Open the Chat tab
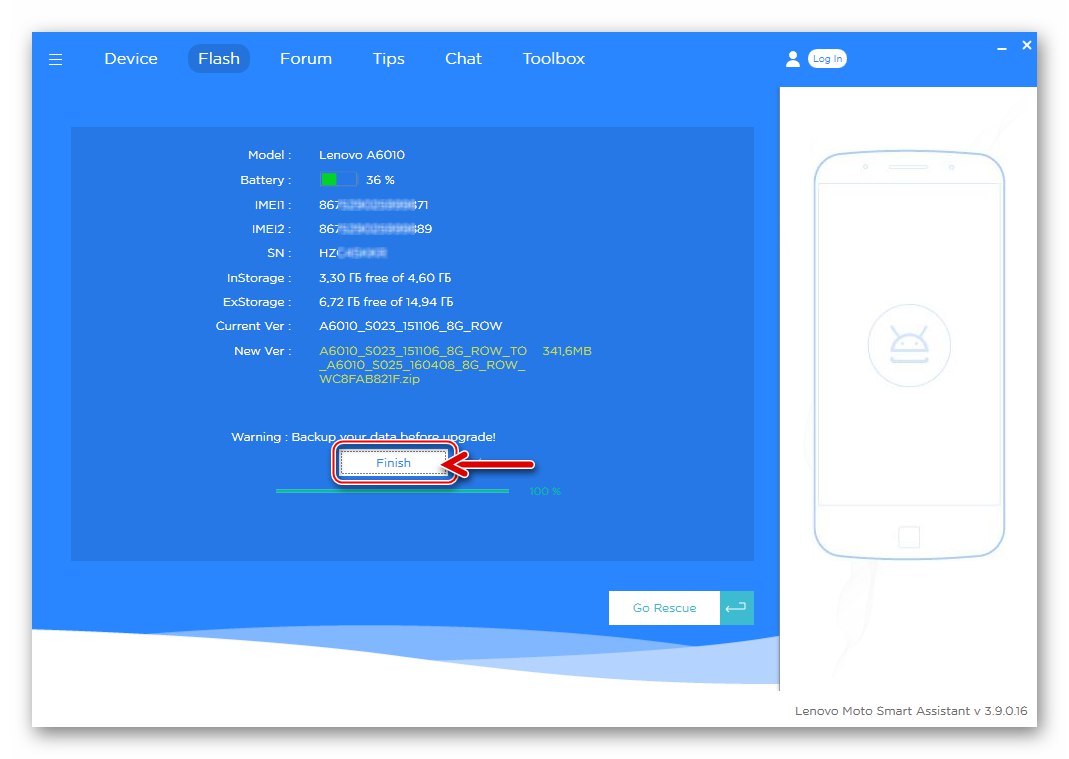Screen dimensions: 1069x759 click(x=464, y=59)
